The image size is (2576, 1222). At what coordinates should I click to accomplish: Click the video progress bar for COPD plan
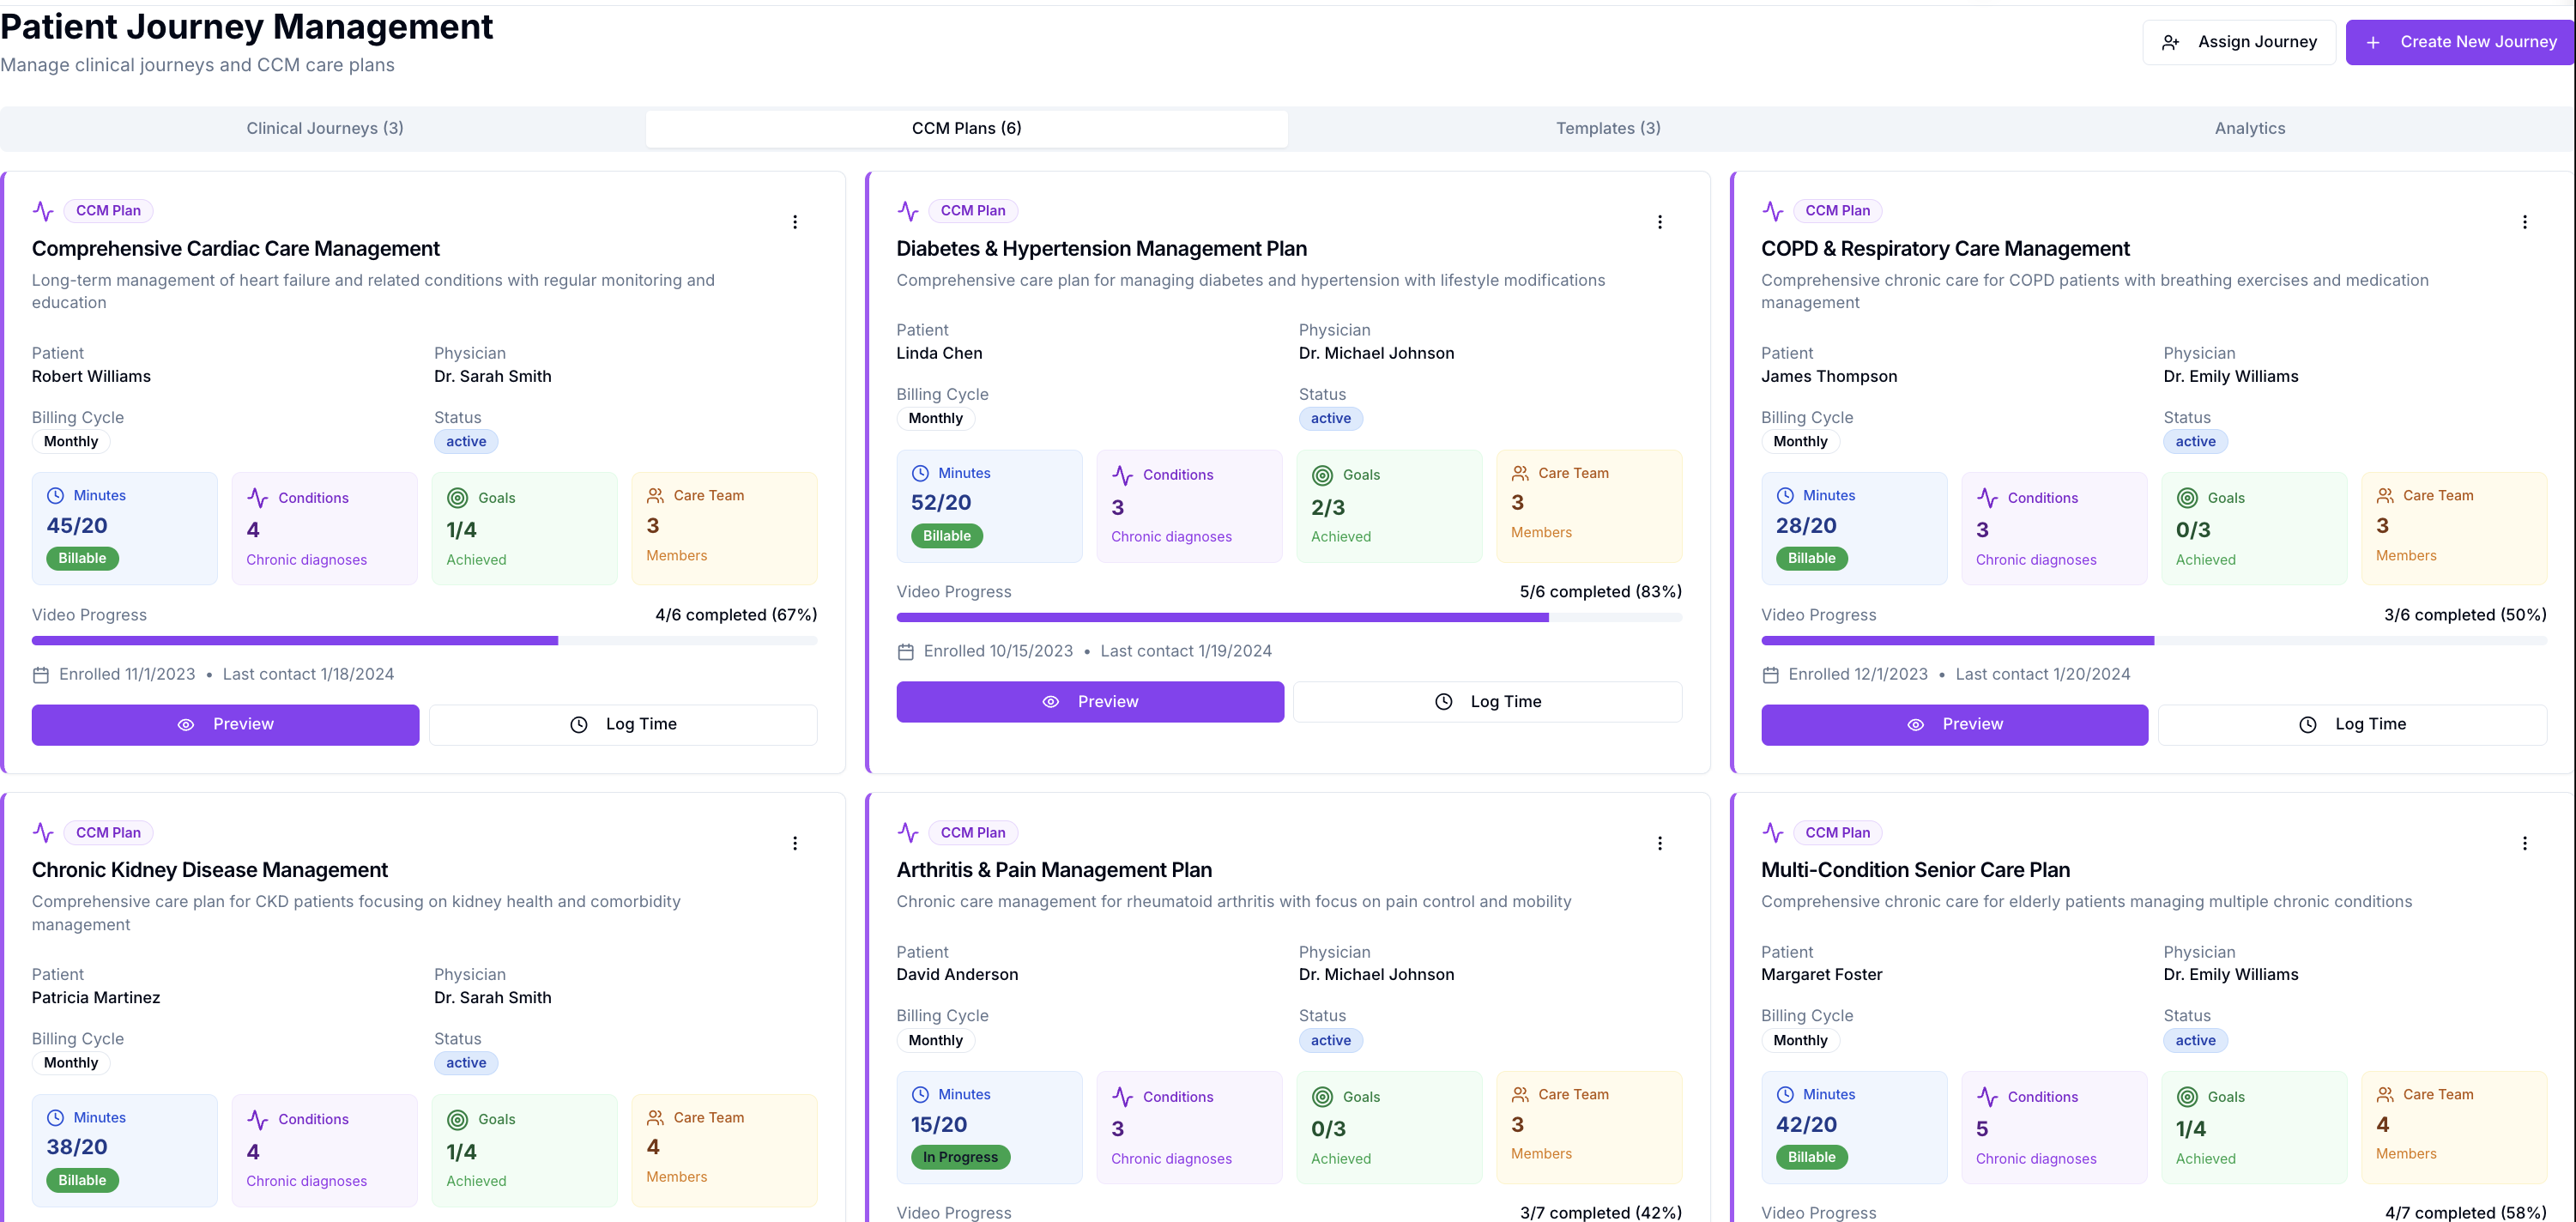[x=2154, y=641]
